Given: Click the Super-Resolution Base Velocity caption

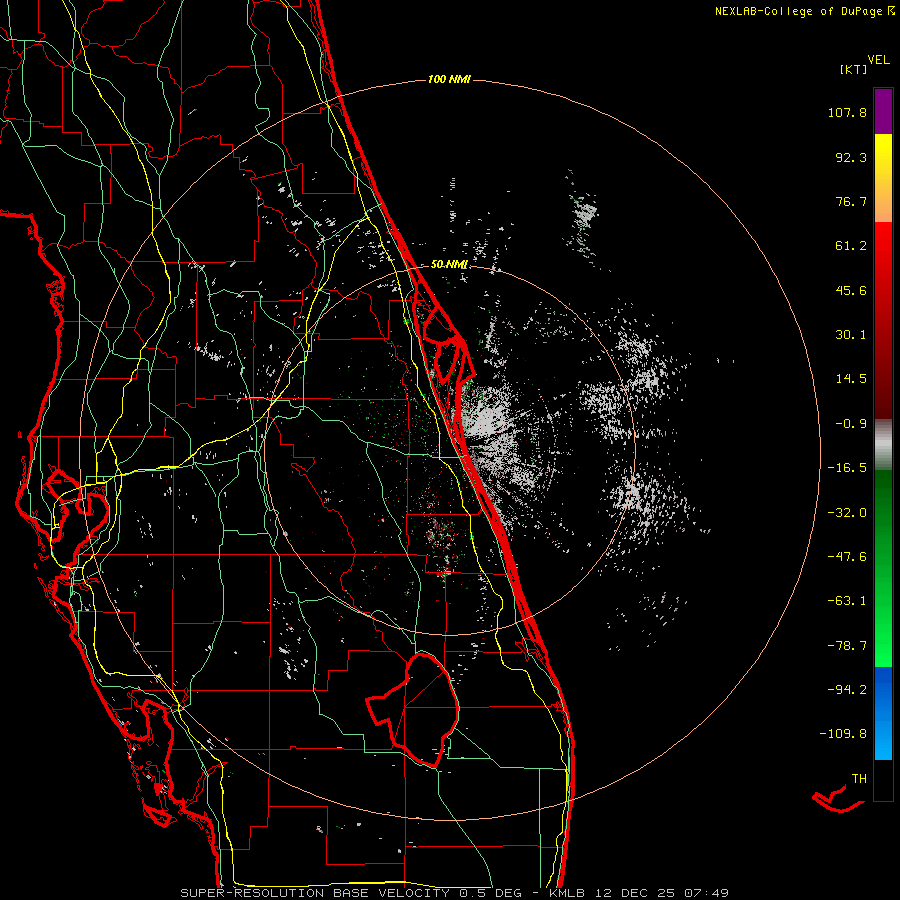Looking at the screenshot, I should point(455,893).
